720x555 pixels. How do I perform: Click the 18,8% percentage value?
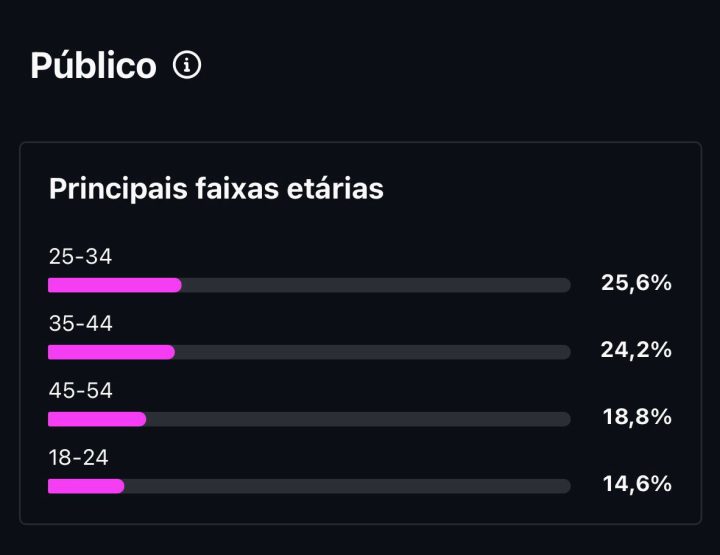637,417
